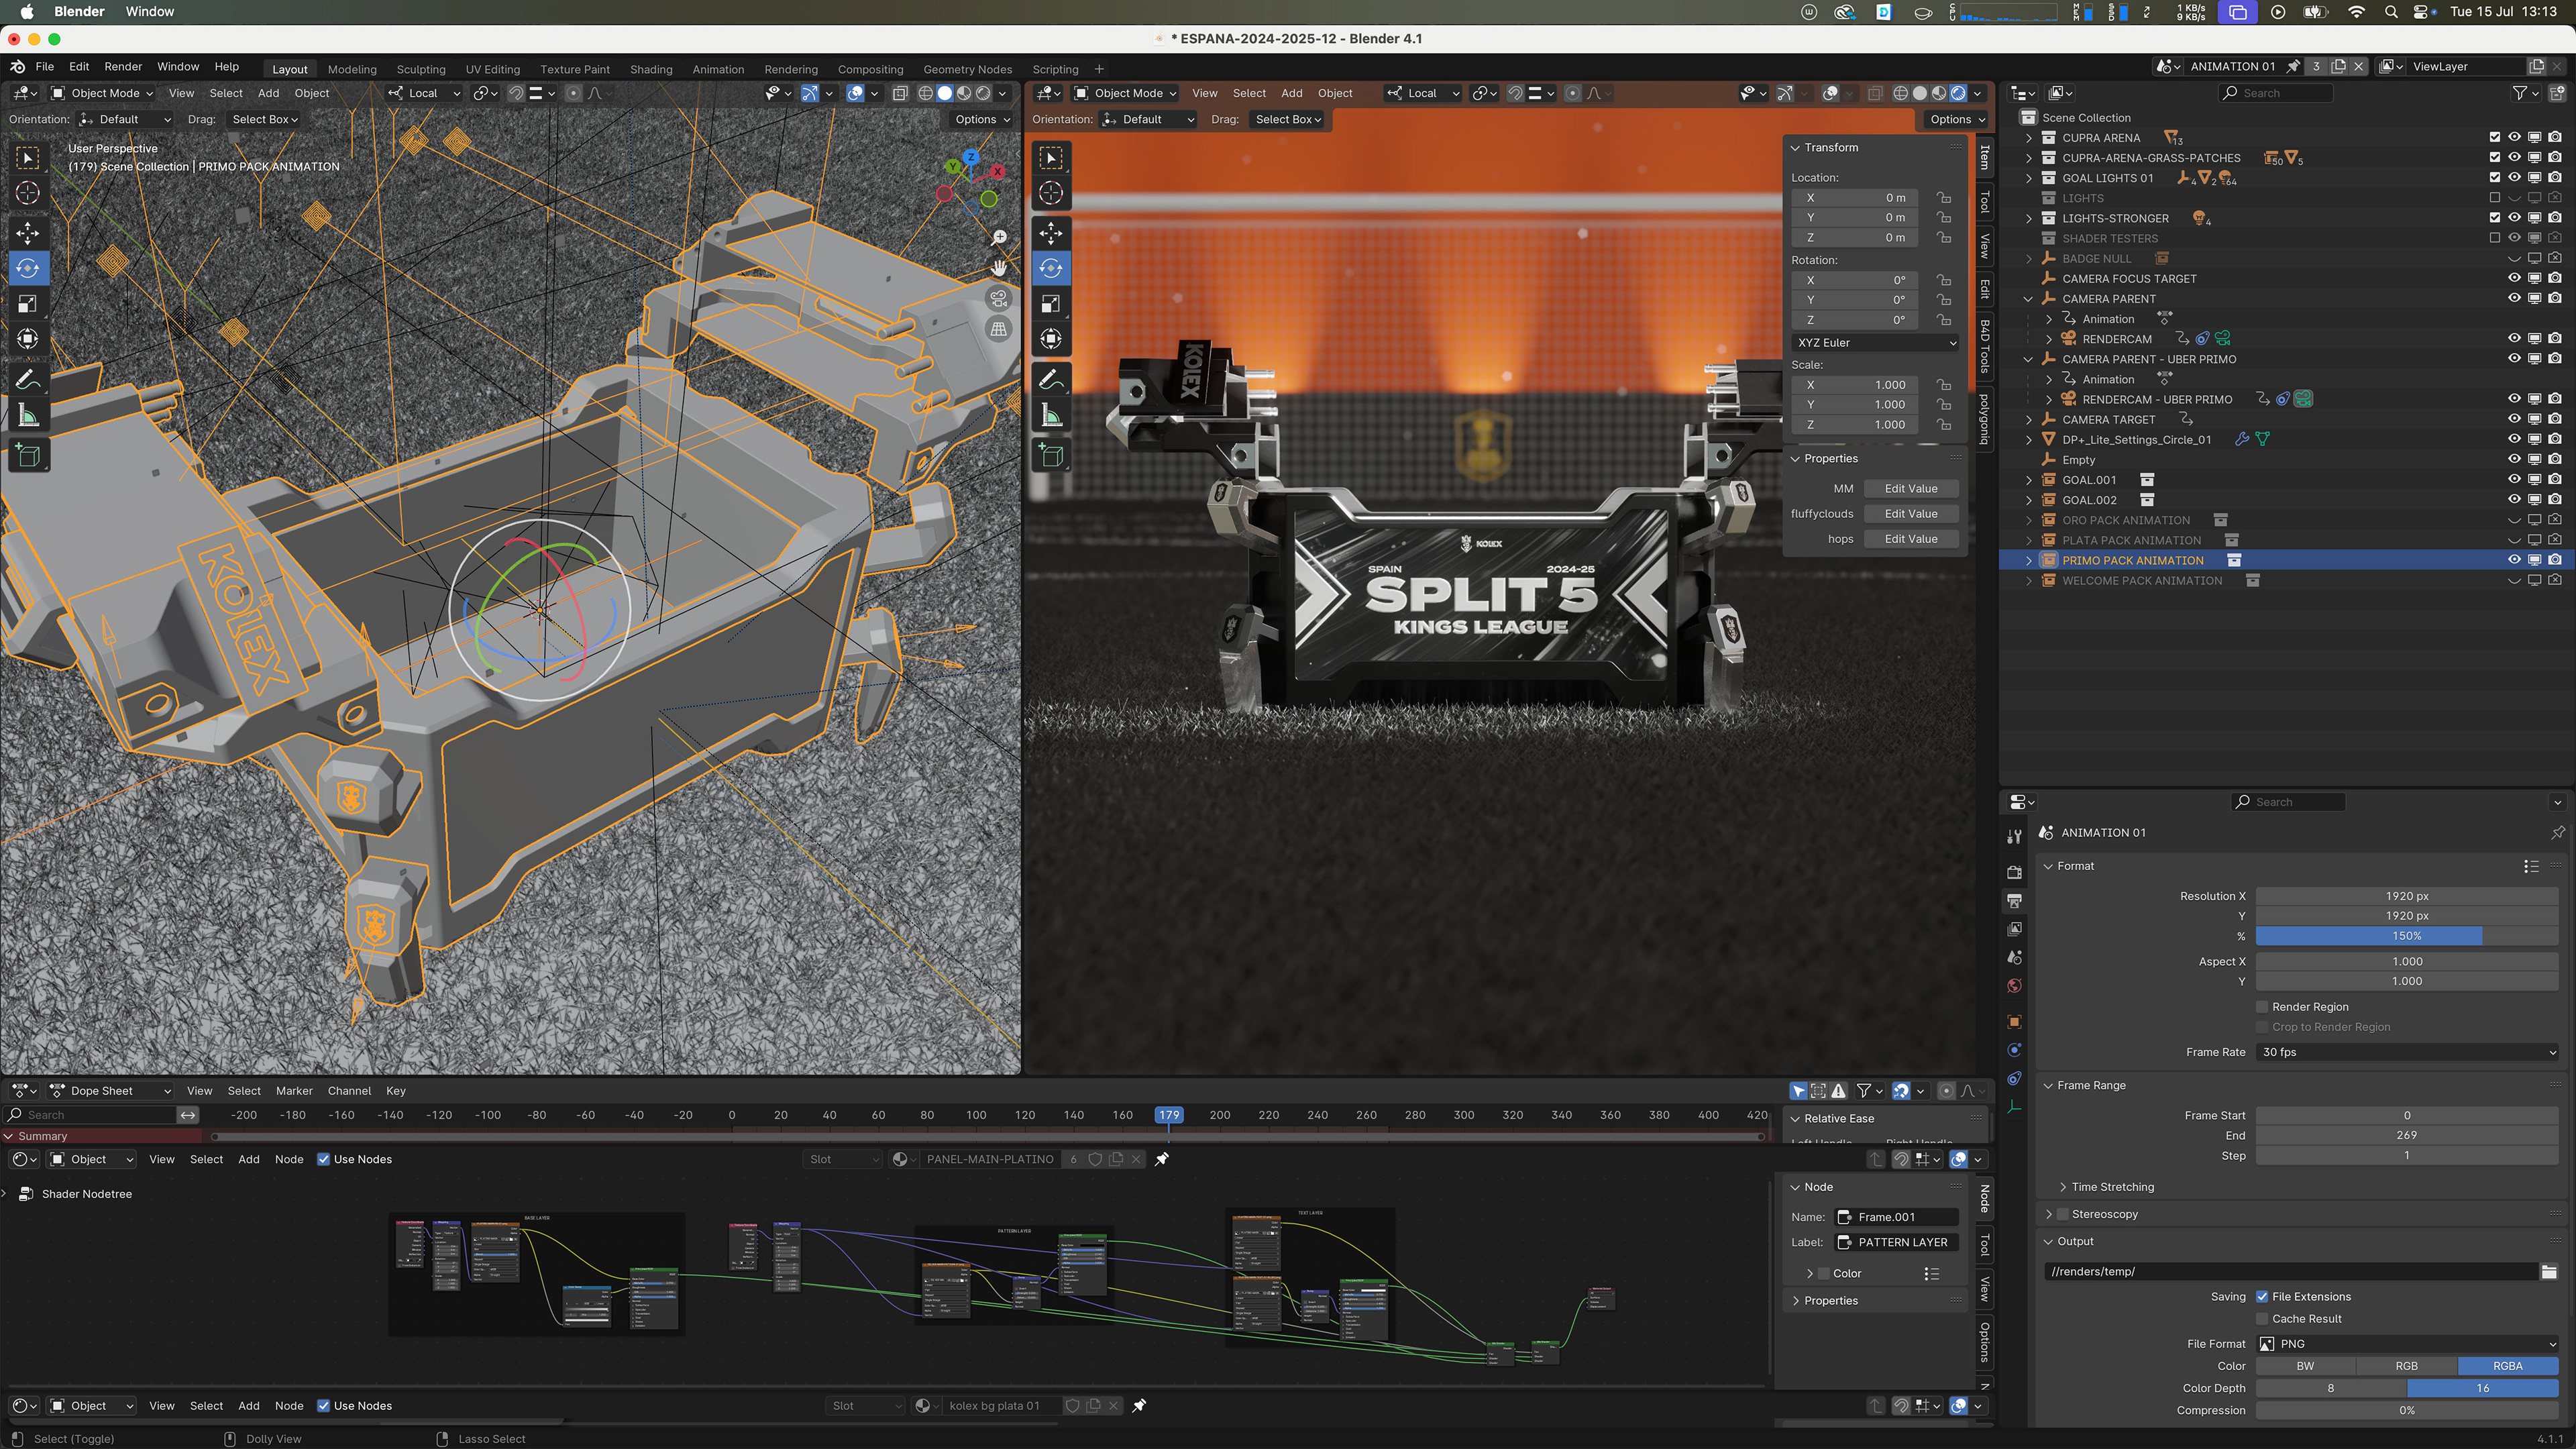Lock the X location lock icon
The image size is (2576, 1449).
(x=1944, y=198)
